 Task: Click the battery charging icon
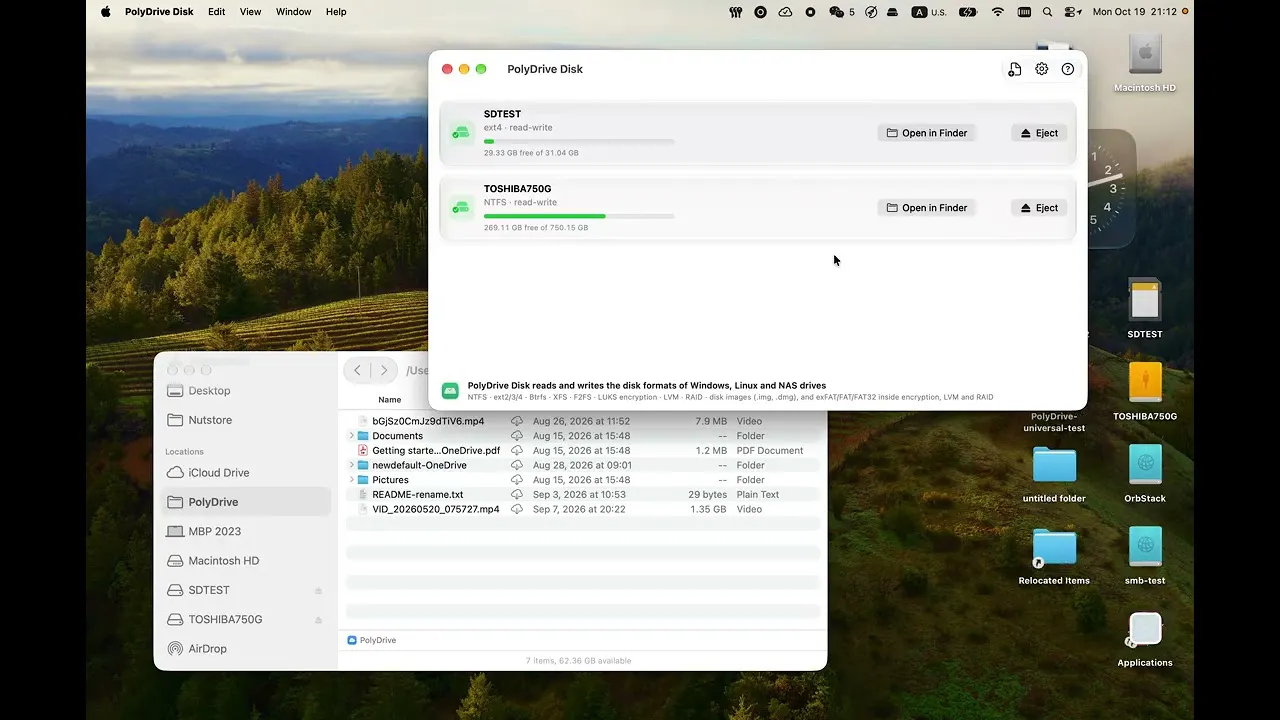967,12
